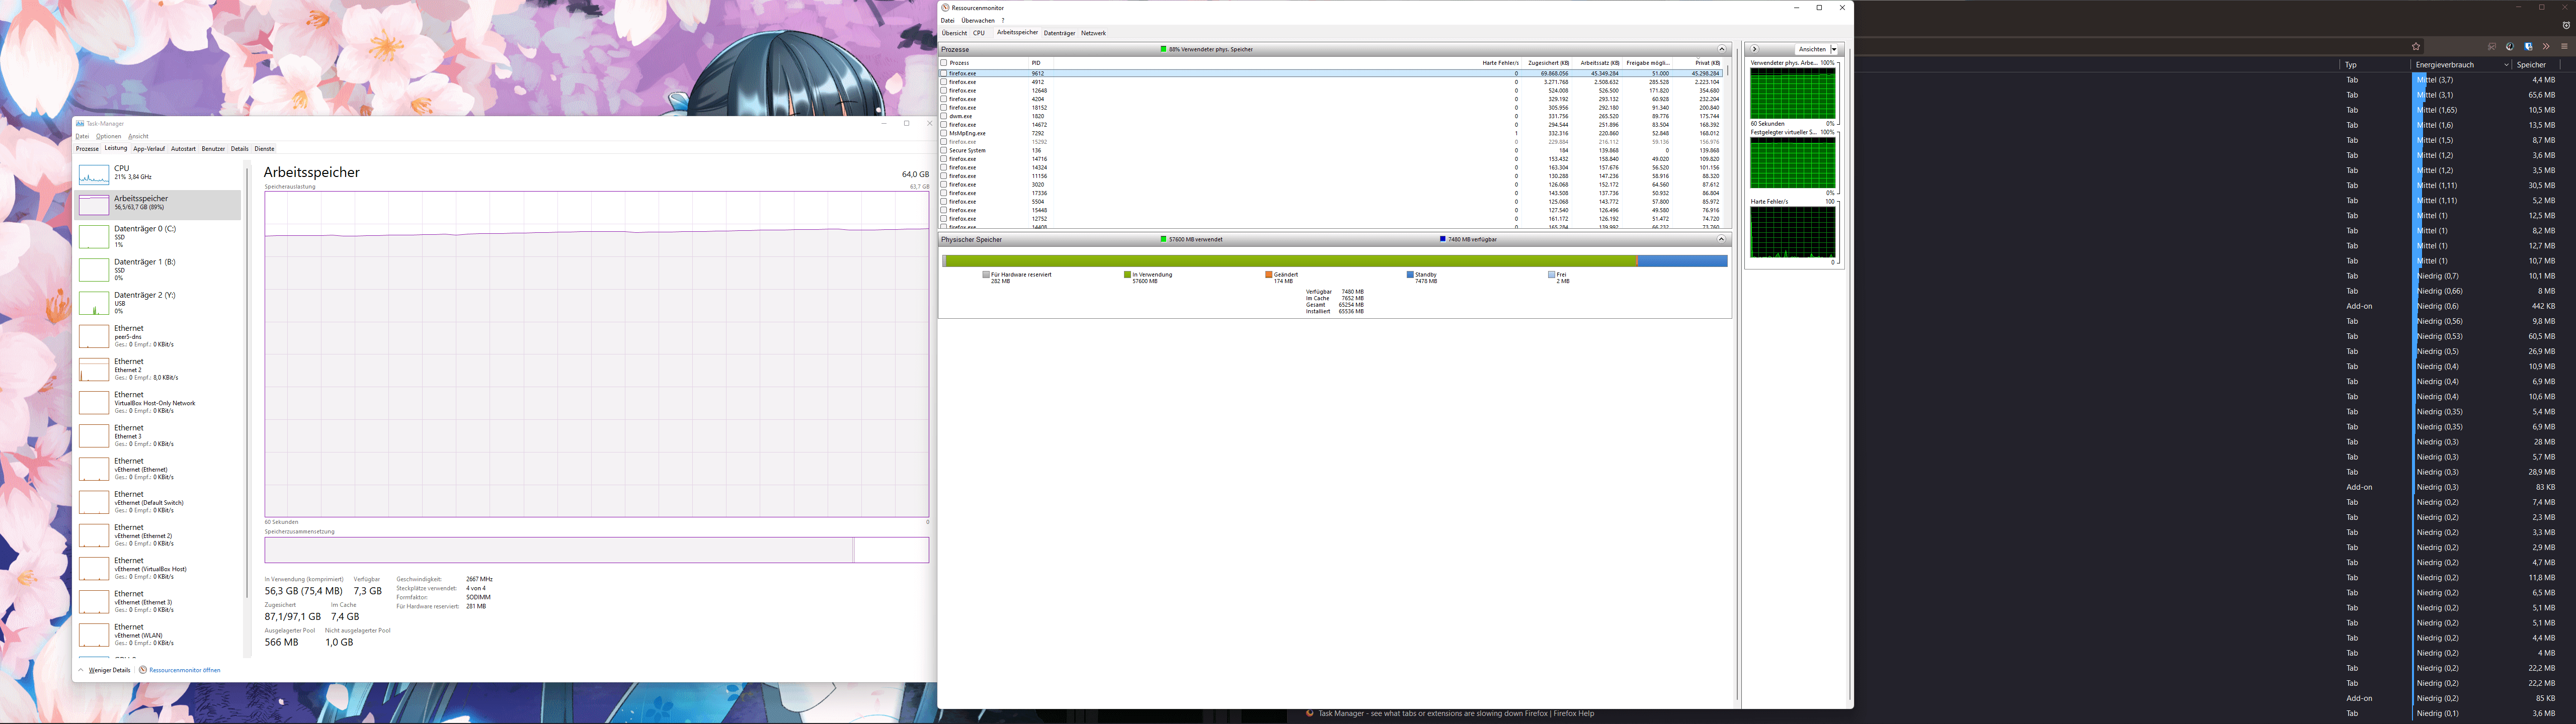This screenshot has width=2576, height=724.
Task: Click the shield lock extension icon
Action: (2528, 47)
